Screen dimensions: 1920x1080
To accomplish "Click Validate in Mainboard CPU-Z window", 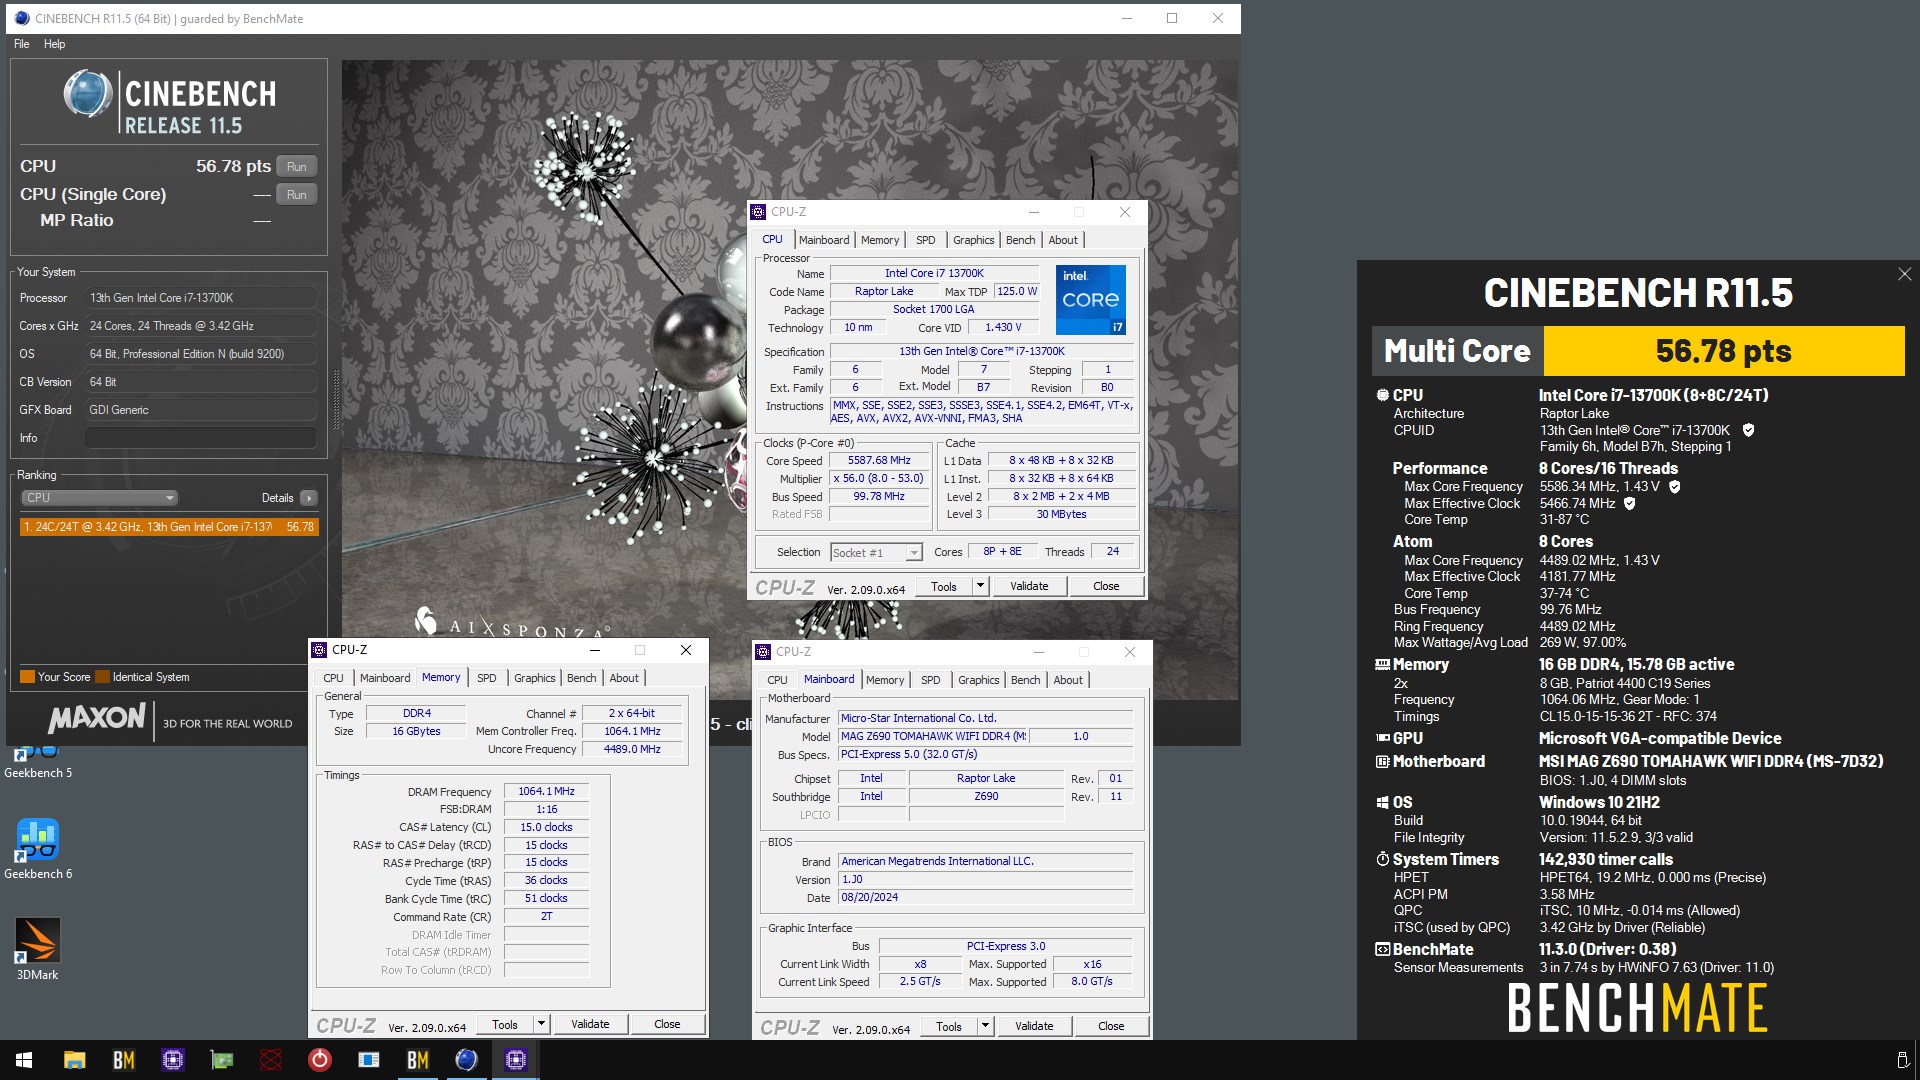I will point(1034,1027).
